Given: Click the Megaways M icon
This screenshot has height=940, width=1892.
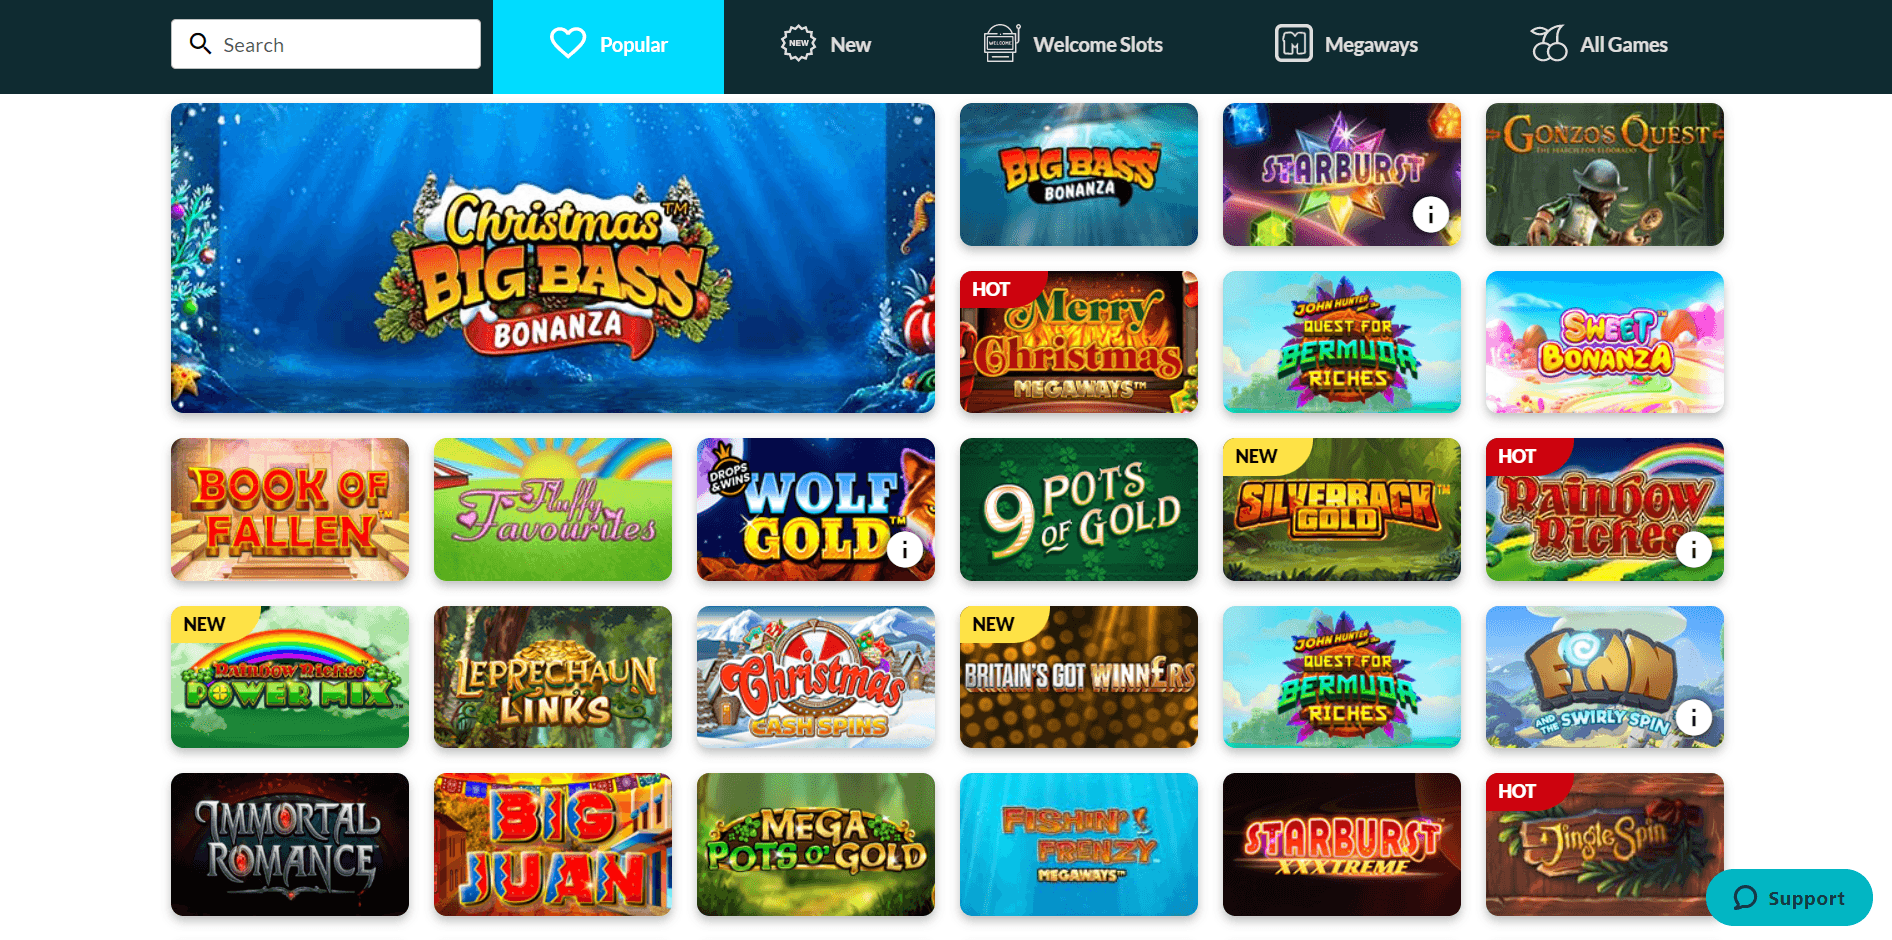Looking at the screenshot, I should 1293,43.
